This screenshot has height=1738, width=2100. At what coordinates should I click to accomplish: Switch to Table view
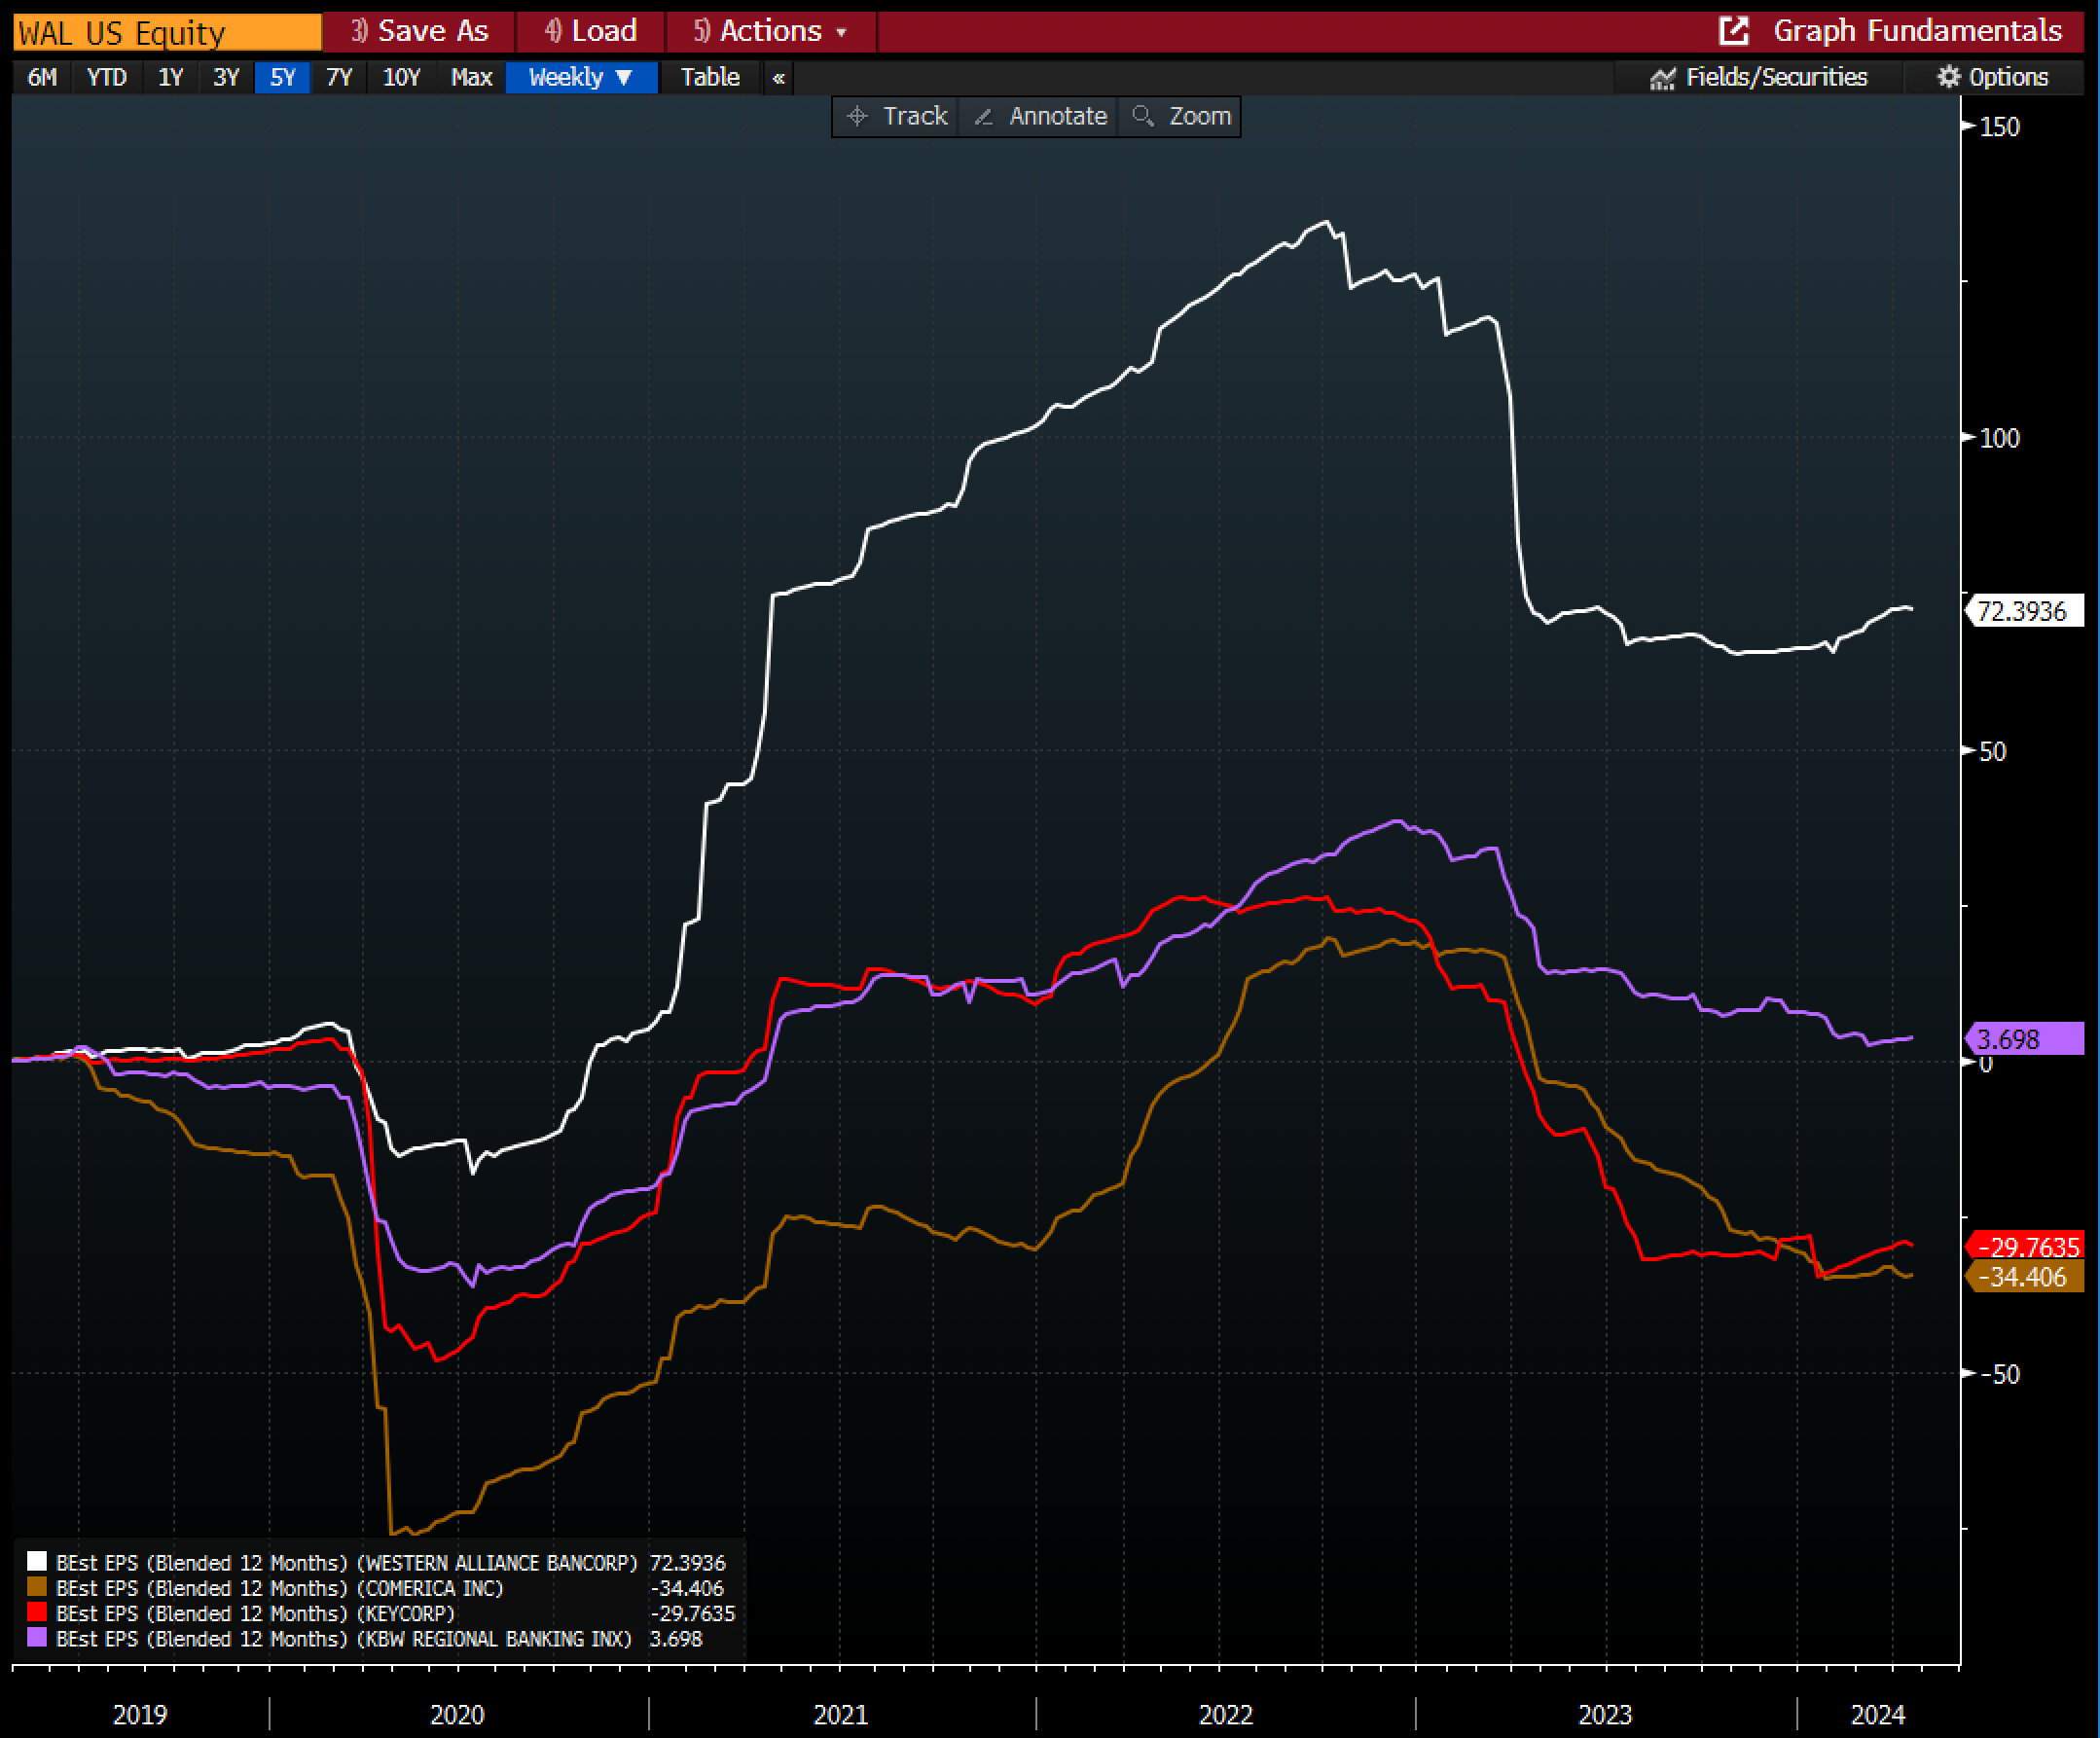[710, 78]
